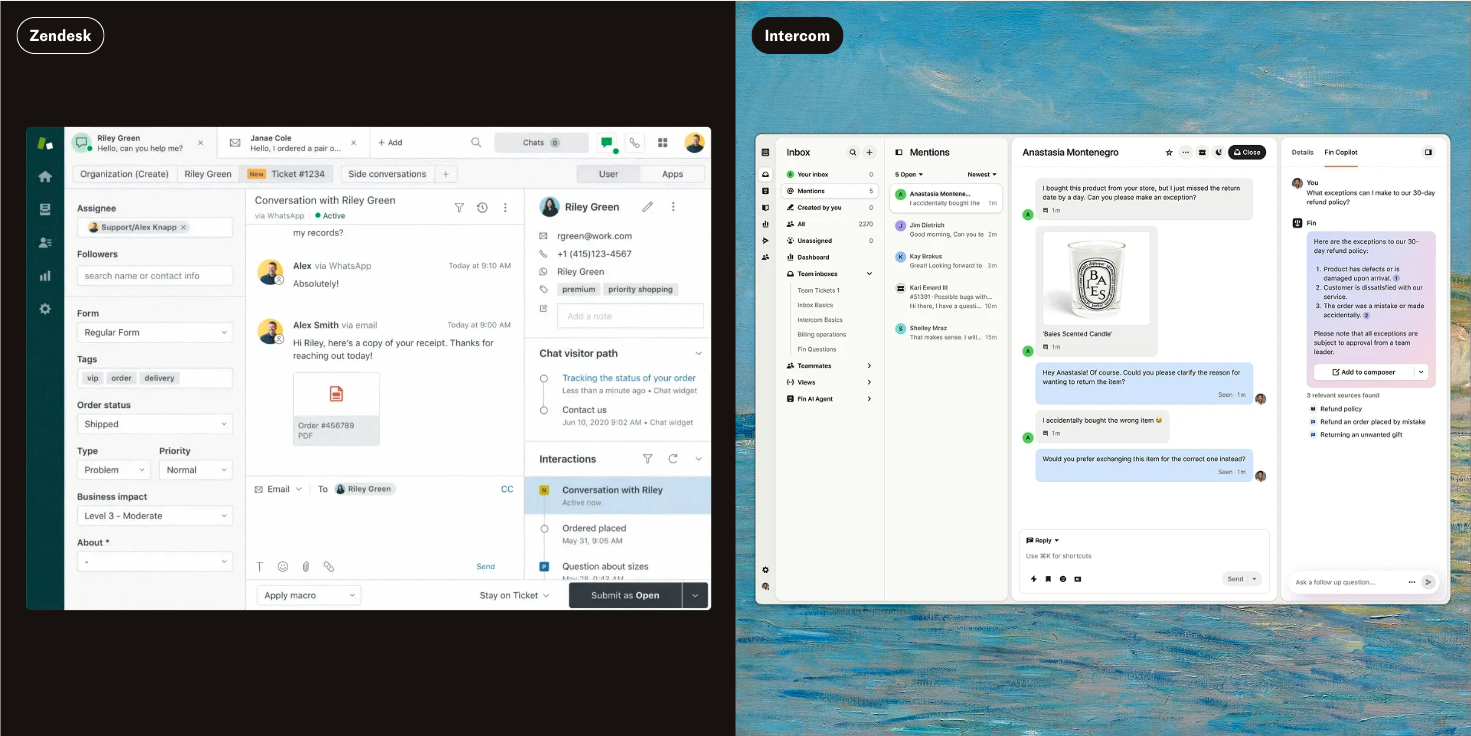Open the Priority dropdown set to Normal
Viewport: 1471px width, 736px height.
pos(196,470)
